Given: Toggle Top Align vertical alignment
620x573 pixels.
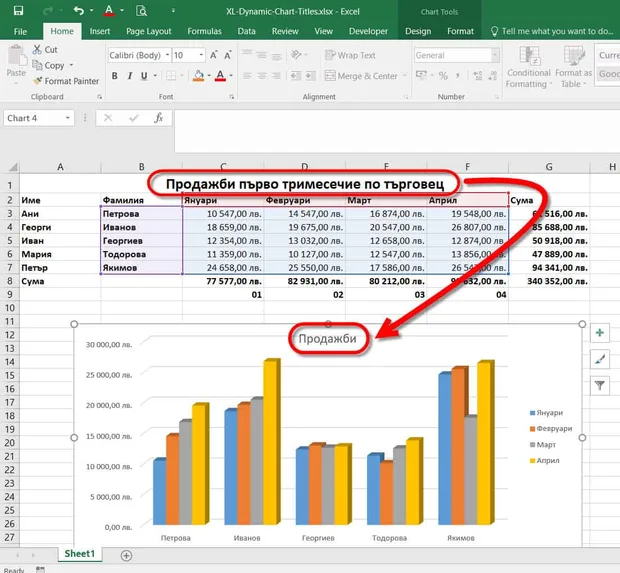Looking at the screenshot, I should (x=247, y=55).
